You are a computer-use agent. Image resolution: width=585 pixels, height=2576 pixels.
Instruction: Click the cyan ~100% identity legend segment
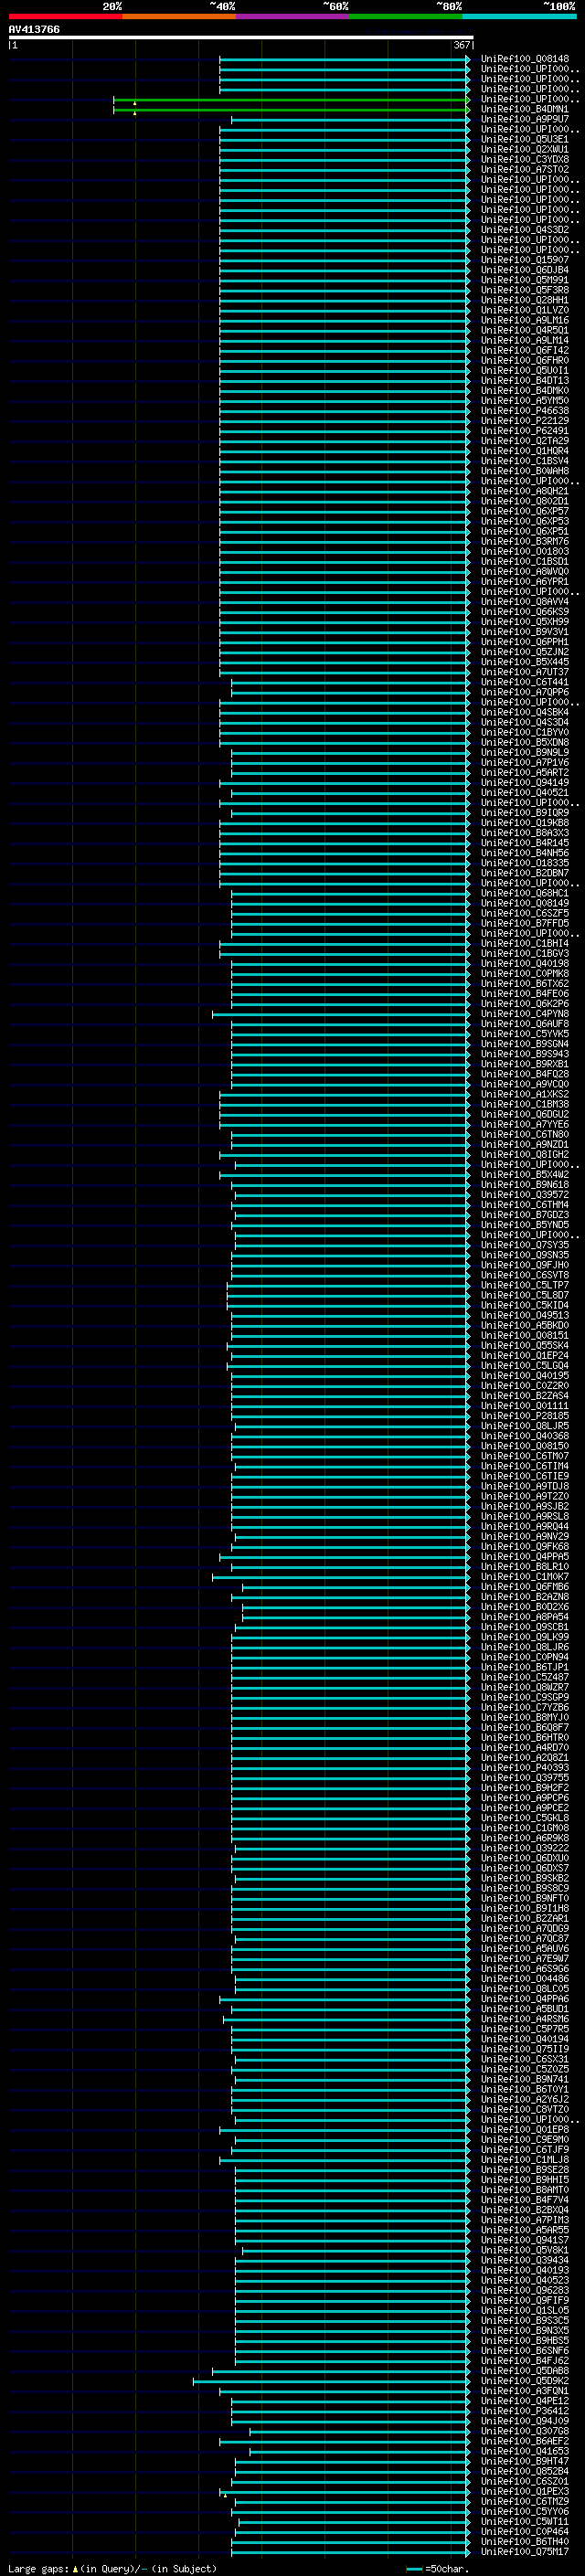519,16
